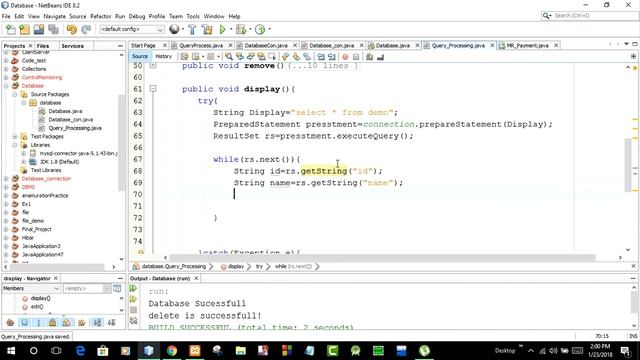Open the Navigate menu
This screenshot has width=640, height=360.
54,16
